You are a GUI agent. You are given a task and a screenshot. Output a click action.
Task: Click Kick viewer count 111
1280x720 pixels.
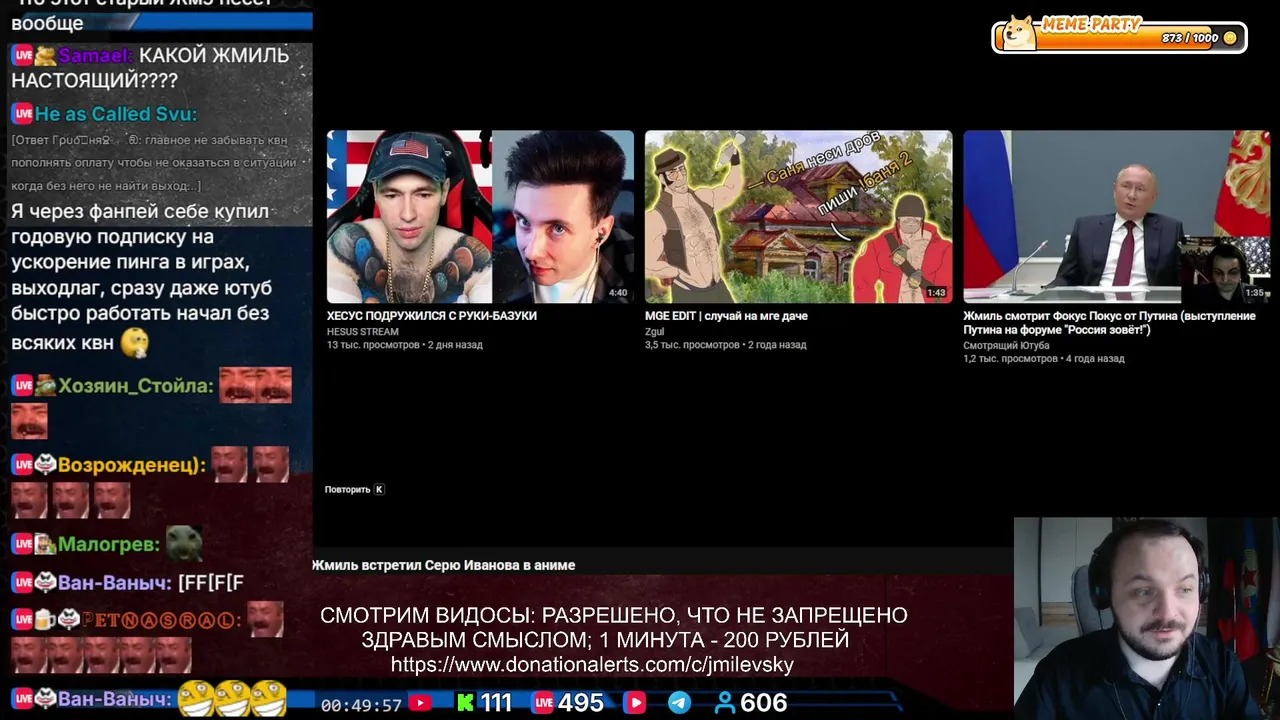click(496, 703)
